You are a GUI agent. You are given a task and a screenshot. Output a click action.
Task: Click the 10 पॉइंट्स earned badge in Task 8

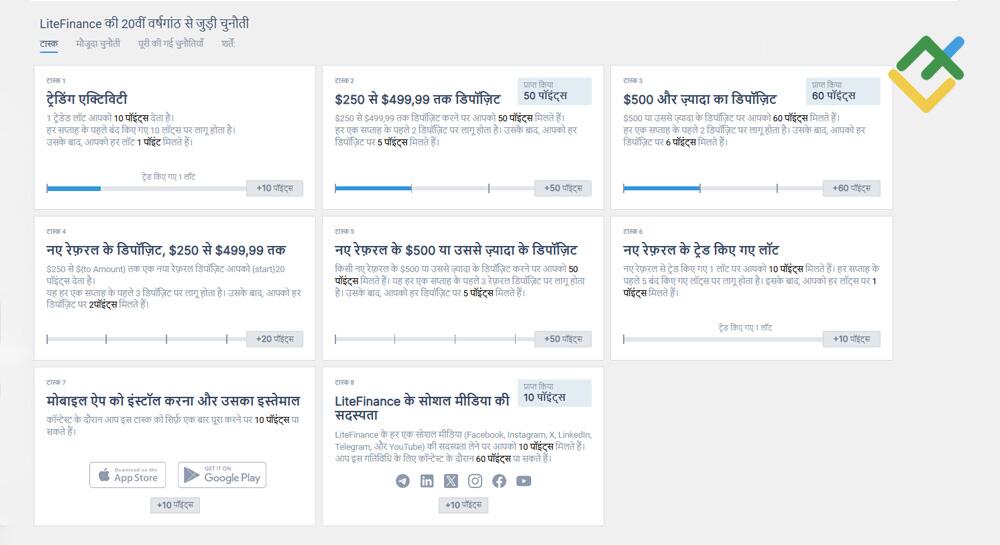click(x=554, y=393)
